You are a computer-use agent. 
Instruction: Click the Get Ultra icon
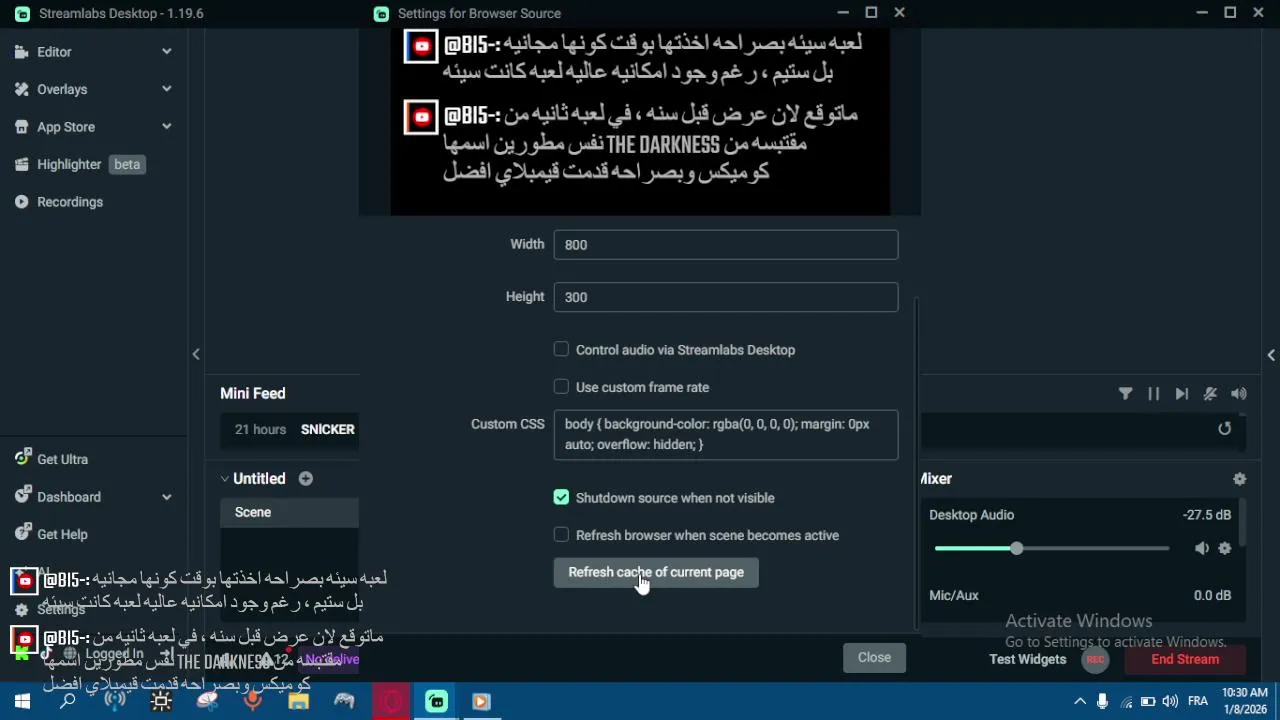pyautogui.click(x=21, y=458)
